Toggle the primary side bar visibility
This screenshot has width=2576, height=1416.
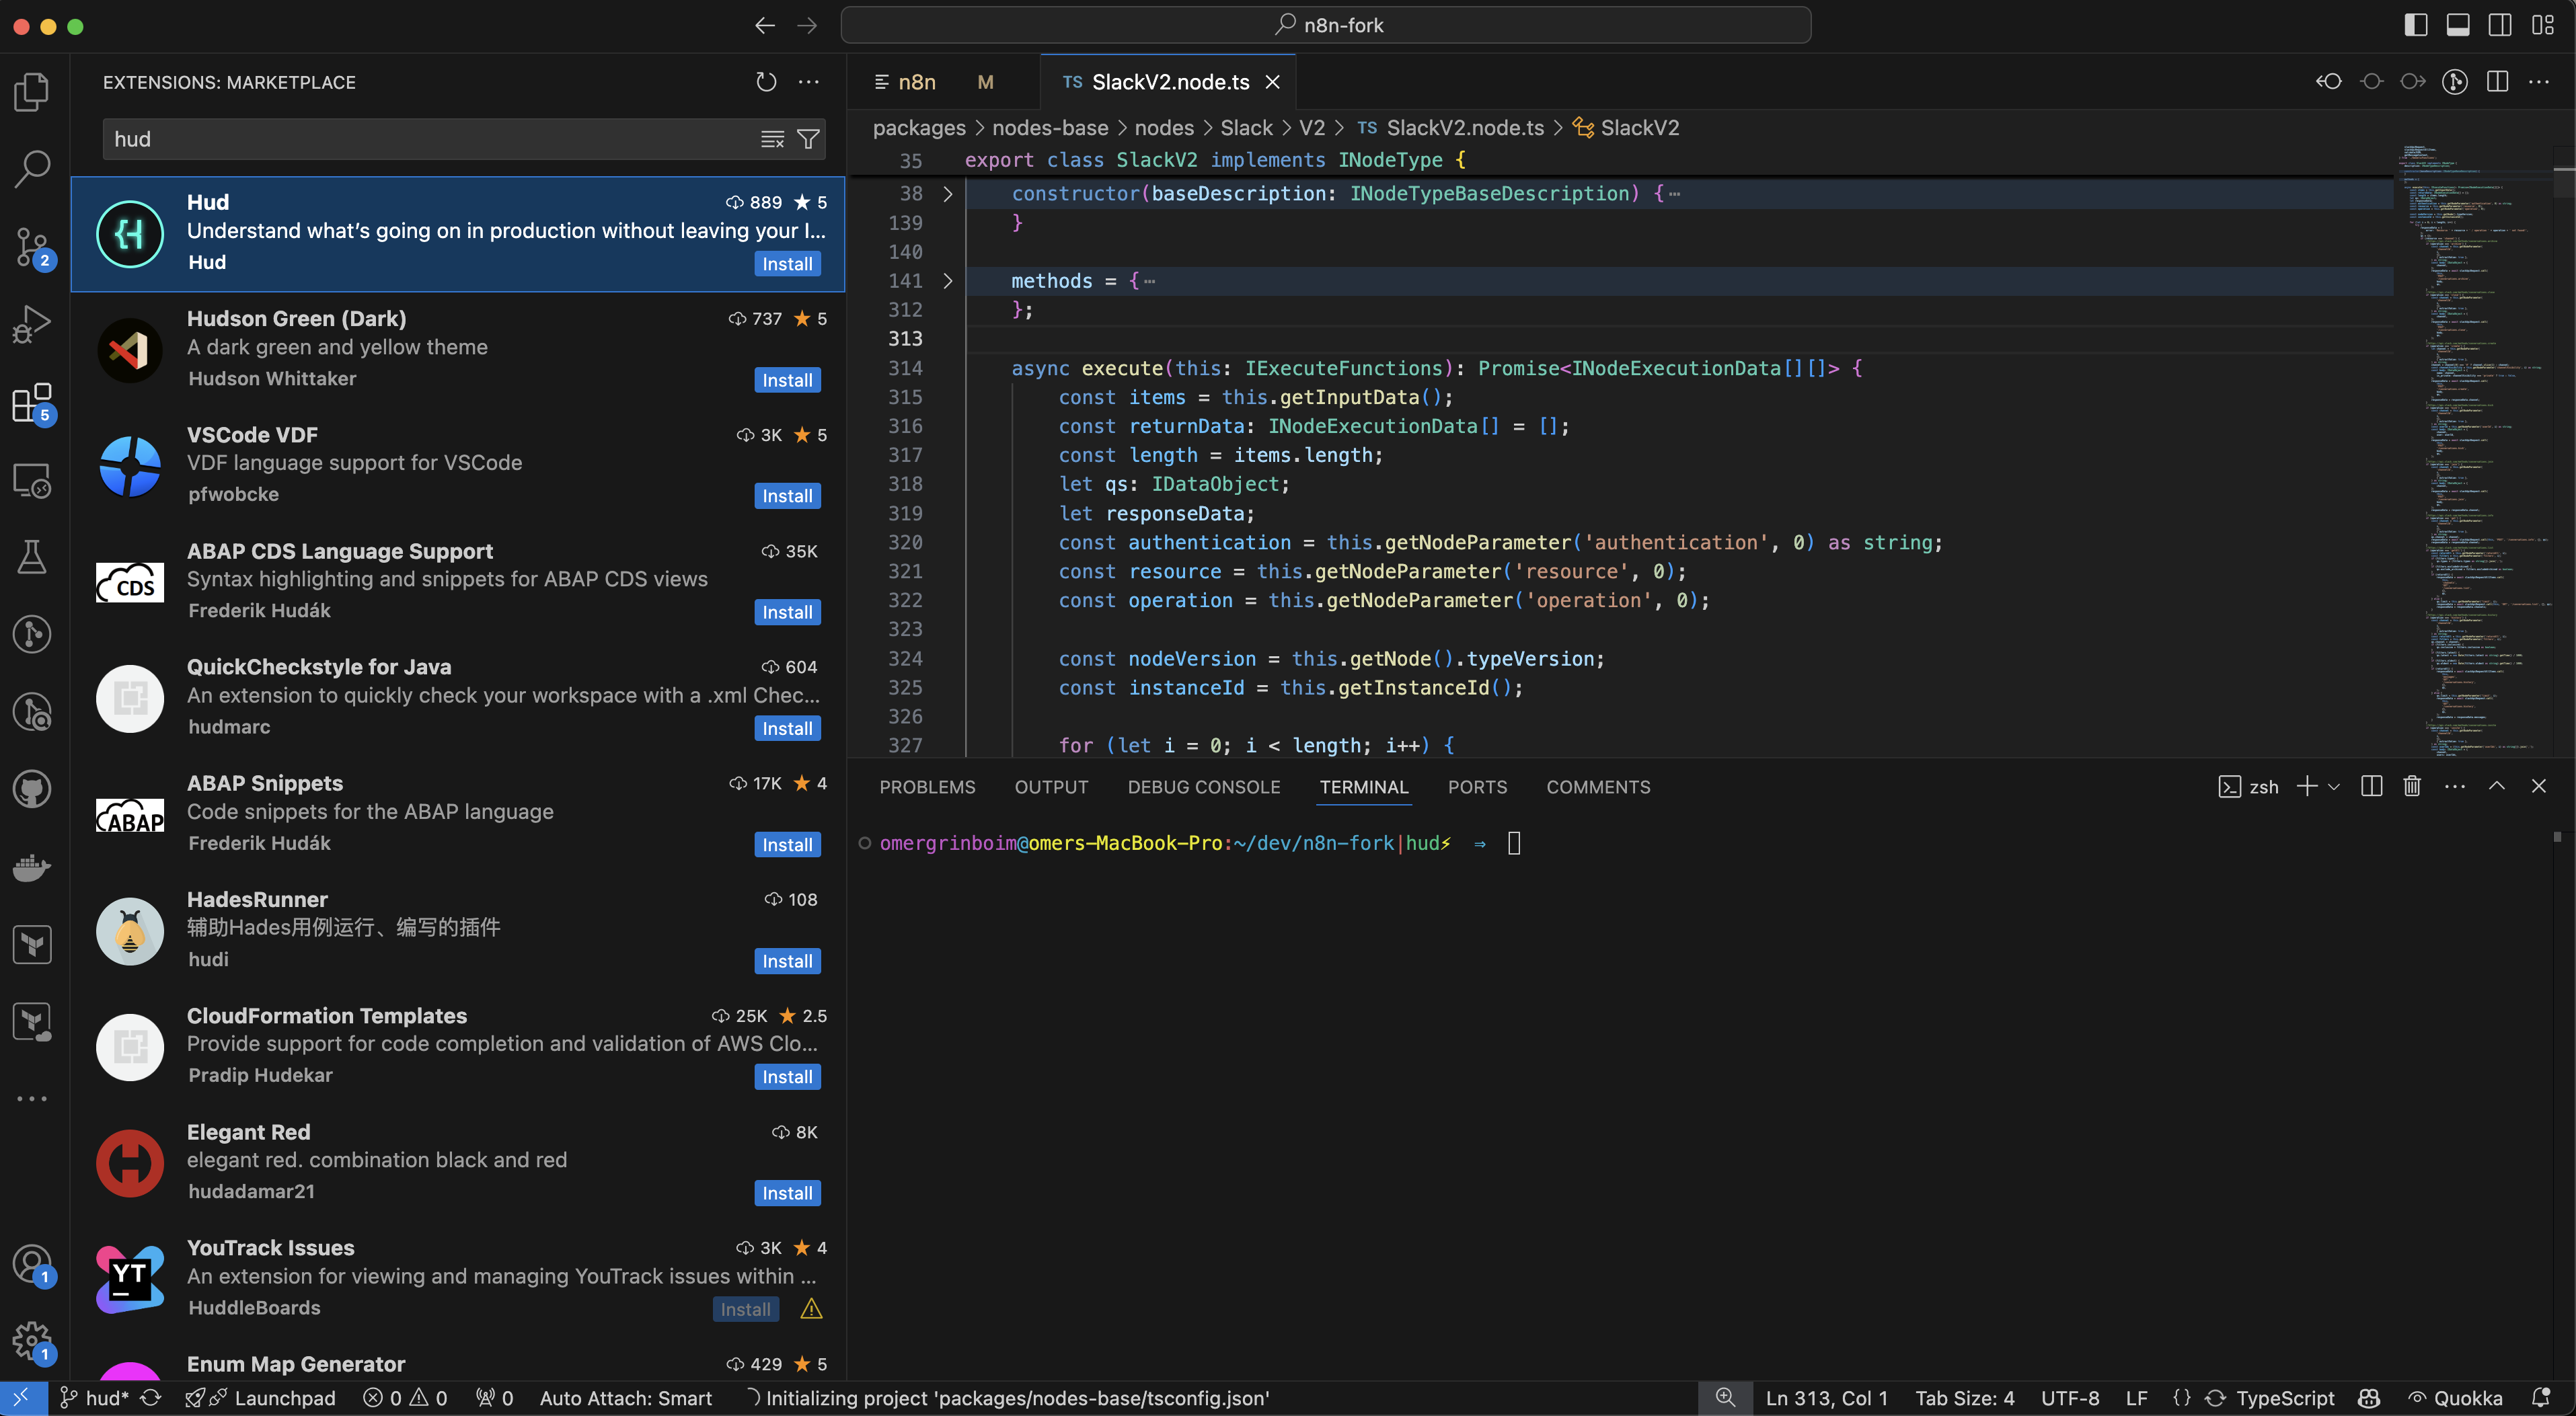2415,25
